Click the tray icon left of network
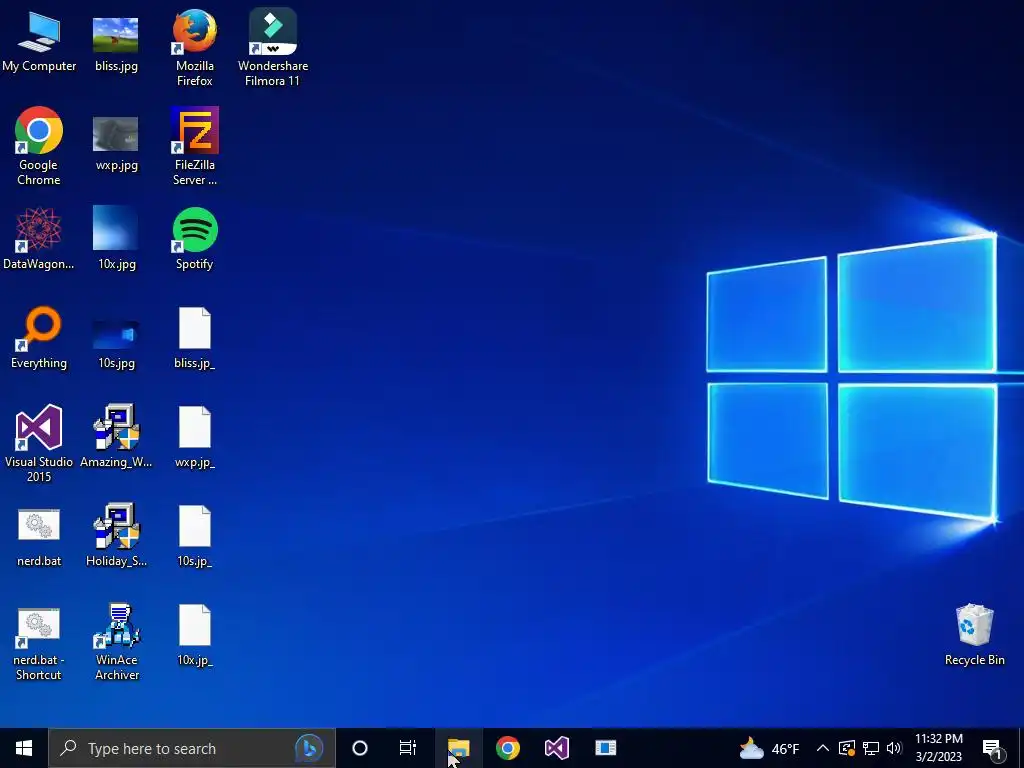Screen dimensions: 1024x768 click(x=847, y=748)
